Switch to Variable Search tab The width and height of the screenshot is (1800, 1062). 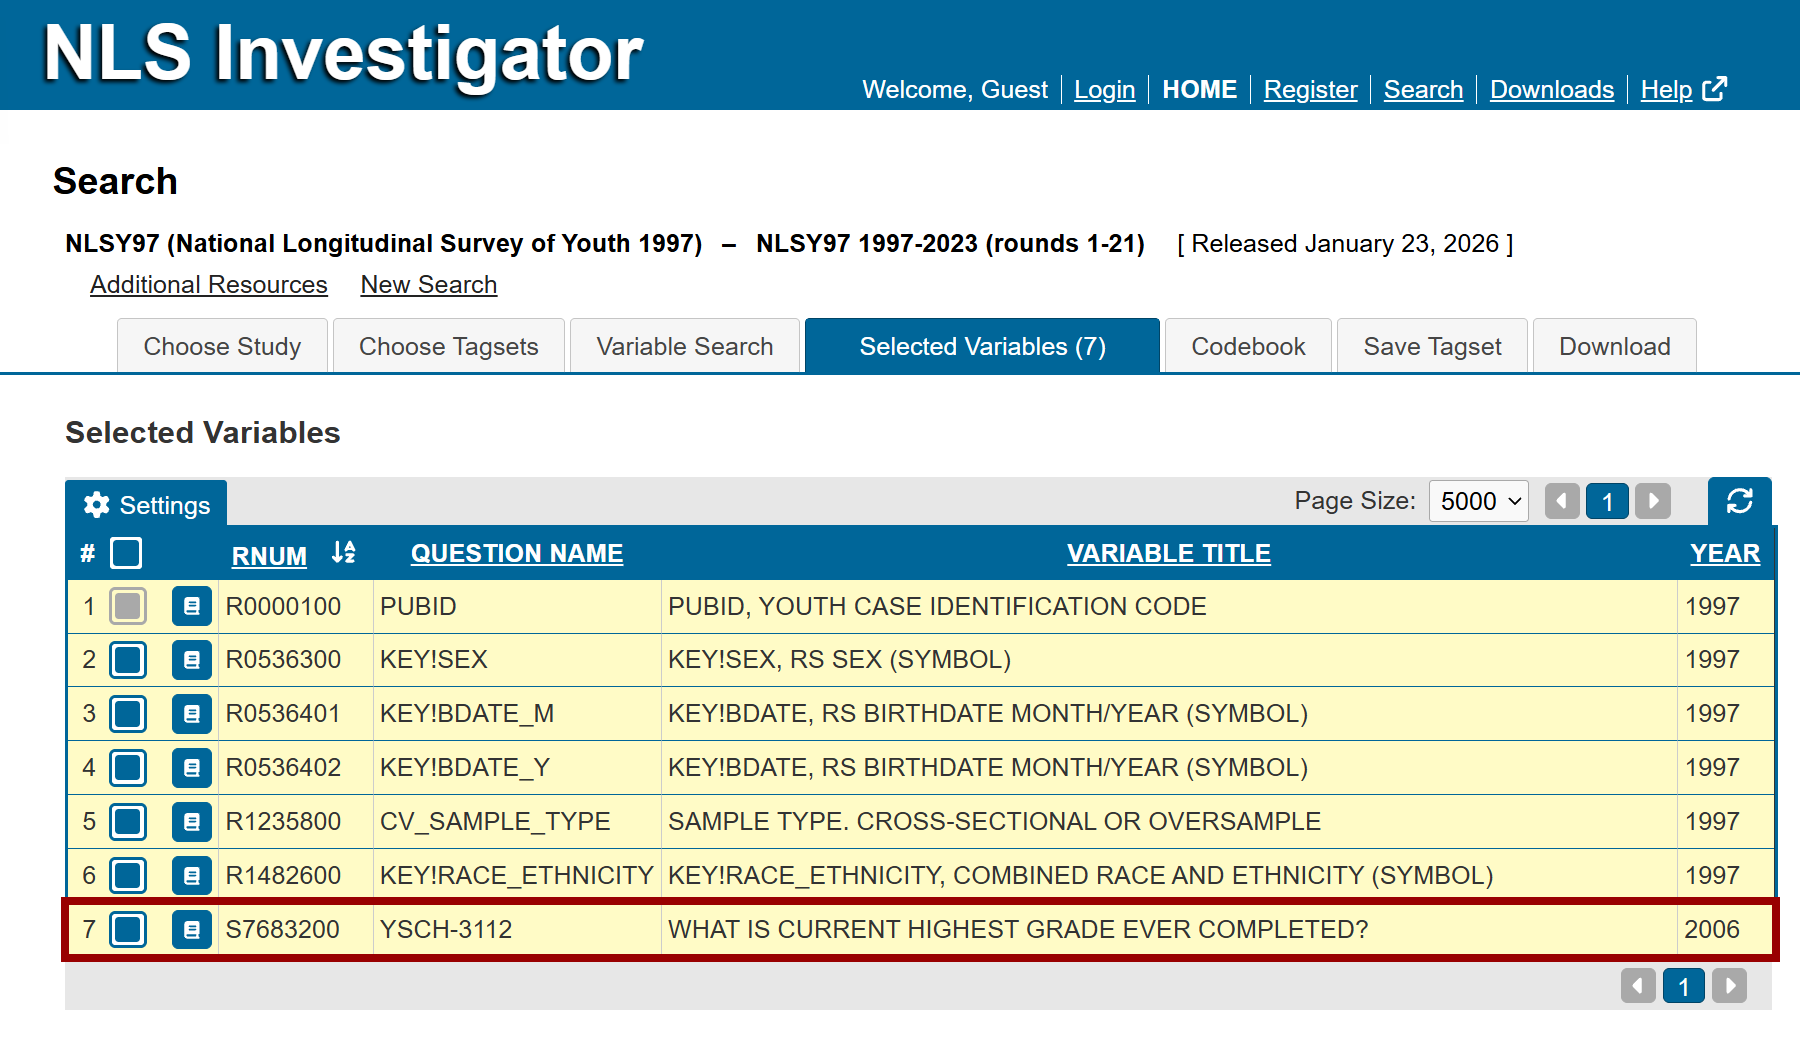pyautogui.click(x=685, y=346)
